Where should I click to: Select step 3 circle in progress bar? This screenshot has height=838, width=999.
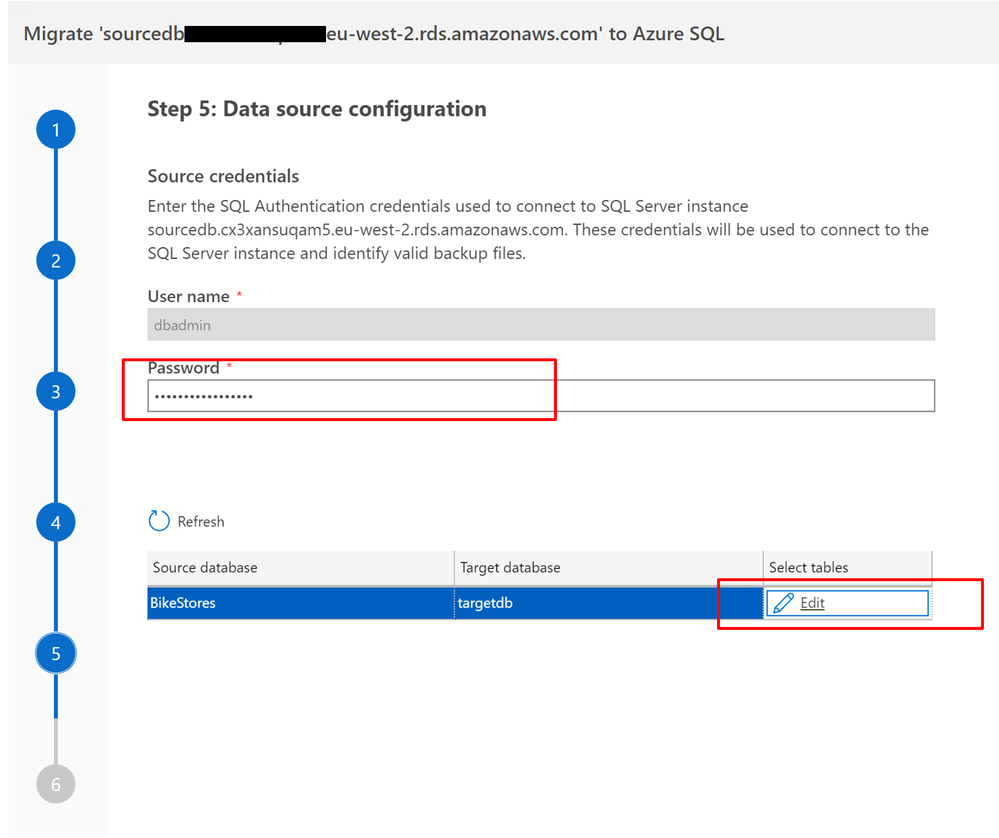56,392
